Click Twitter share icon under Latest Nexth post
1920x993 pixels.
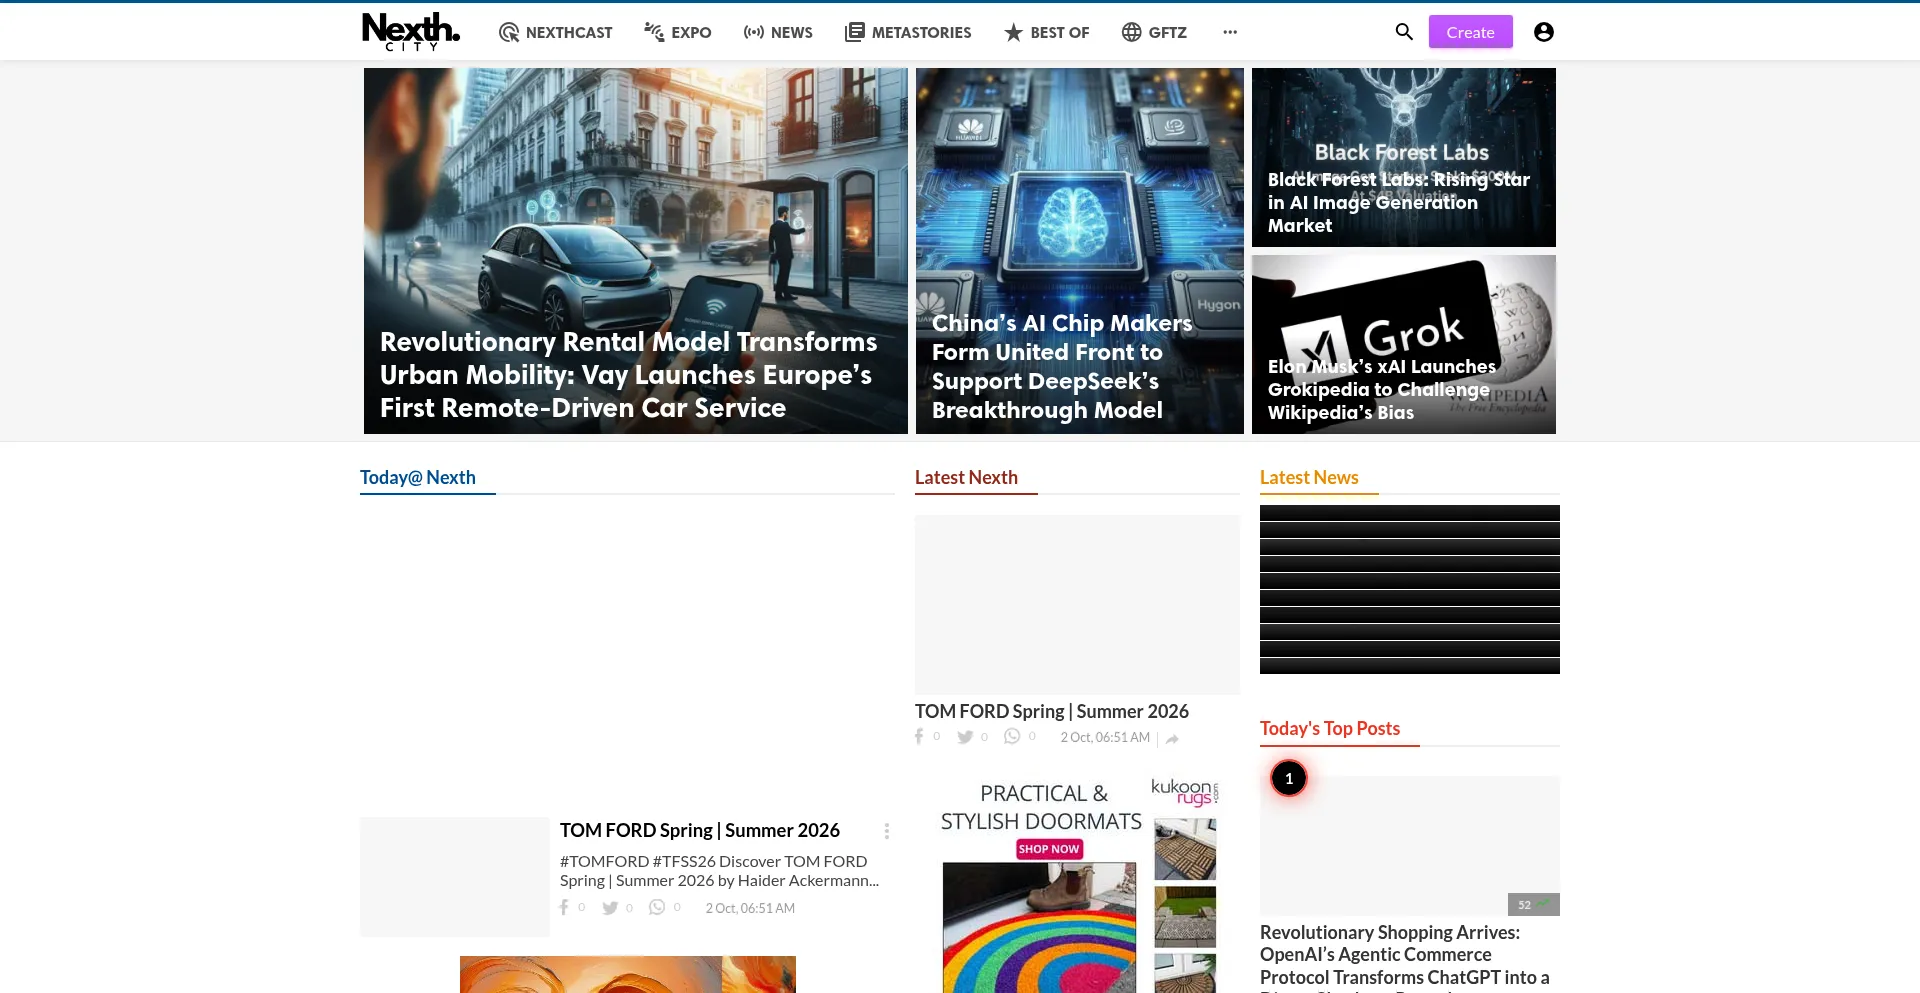point(965,737)
